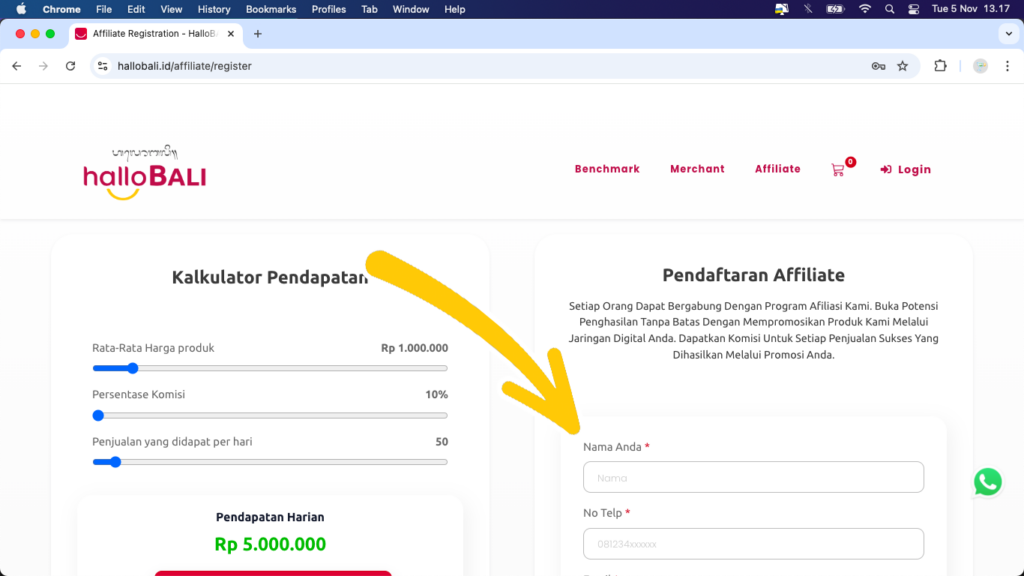Open the Edit menu
1024x576 pixels.
pyautogui.click(x=136, y=9)
